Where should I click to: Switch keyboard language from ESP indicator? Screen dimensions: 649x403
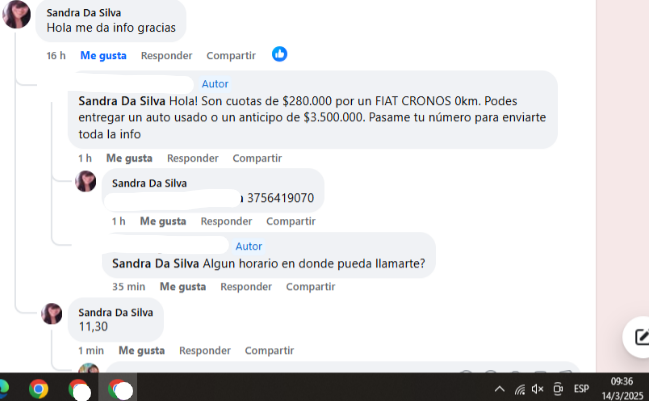pos(581,389)
